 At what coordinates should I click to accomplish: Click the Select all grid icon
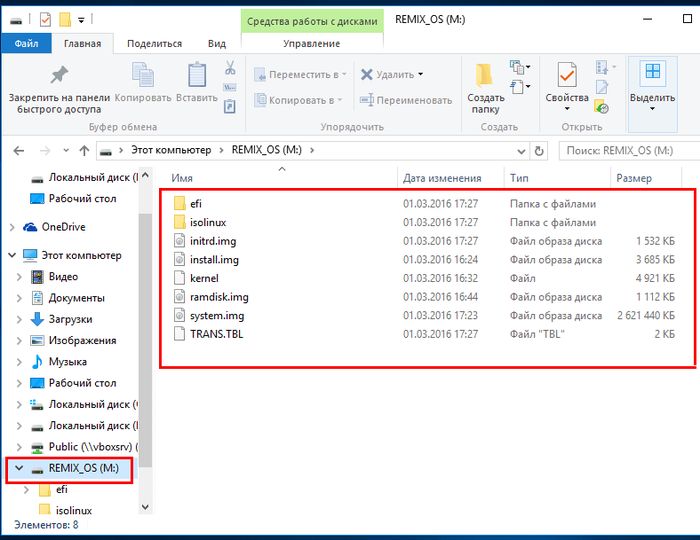[x=652, y=73]
